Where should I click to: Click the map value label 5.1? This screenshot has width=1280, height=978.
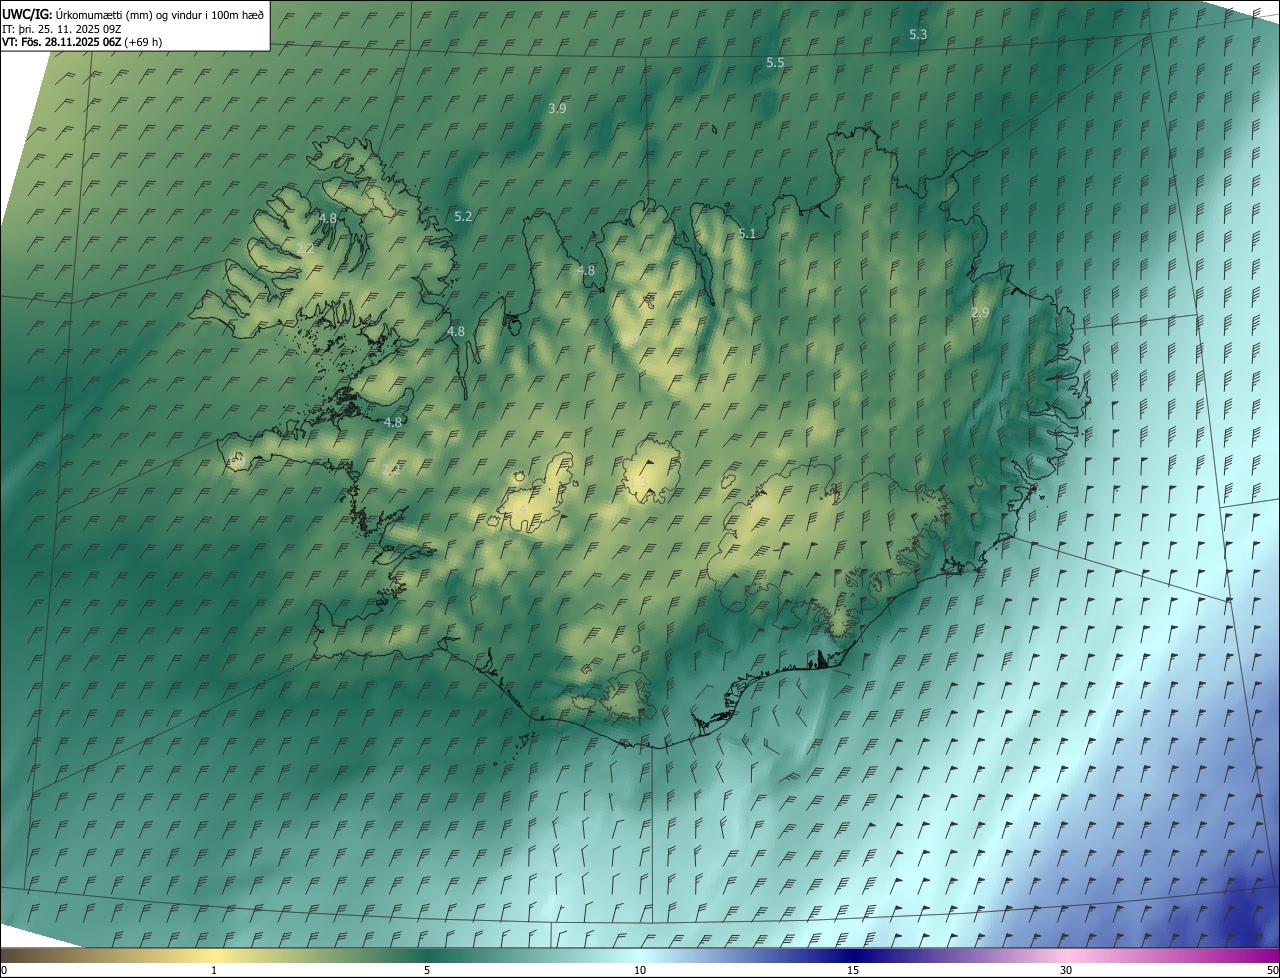coord(747,233)
